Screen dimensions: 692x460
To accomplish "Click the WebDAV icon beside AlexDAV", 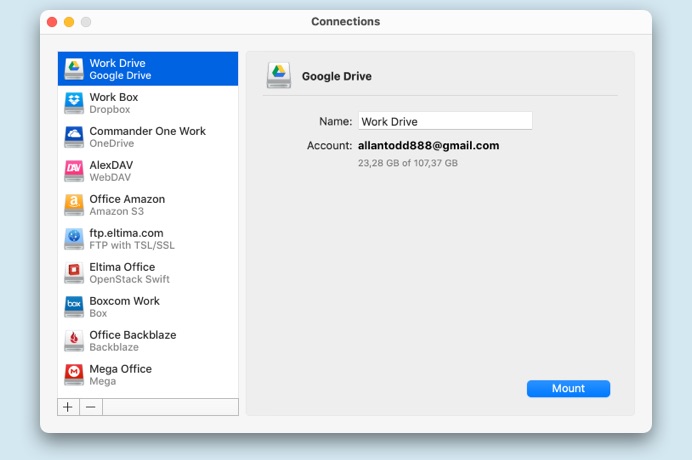I will point(74,171).
